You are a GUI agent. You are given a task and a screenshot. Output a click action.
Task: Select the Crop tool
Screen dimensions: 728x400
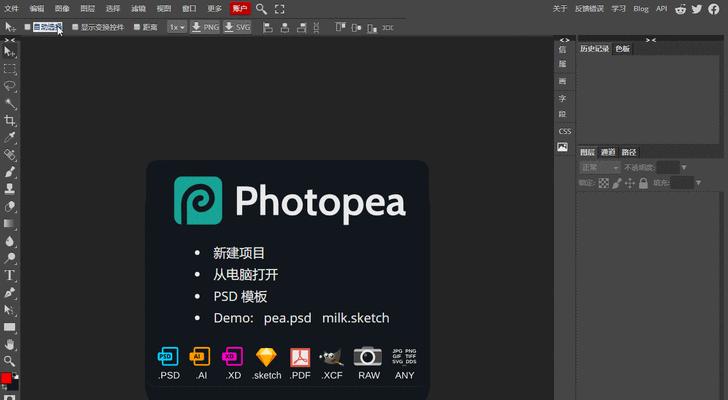click(10, 121)
